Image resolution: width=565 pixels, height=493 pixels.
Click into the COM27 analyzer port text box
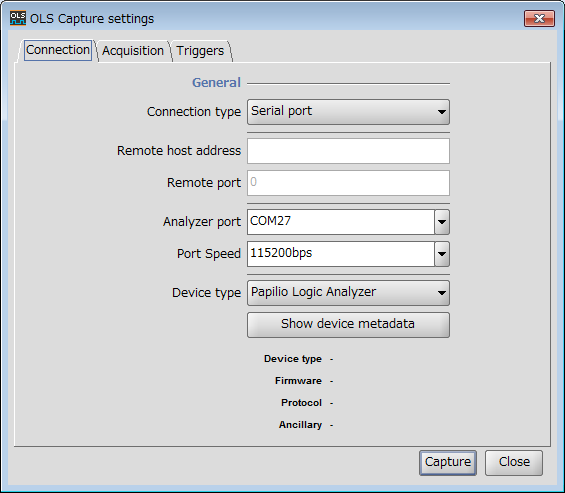click(x=341, y=222)
